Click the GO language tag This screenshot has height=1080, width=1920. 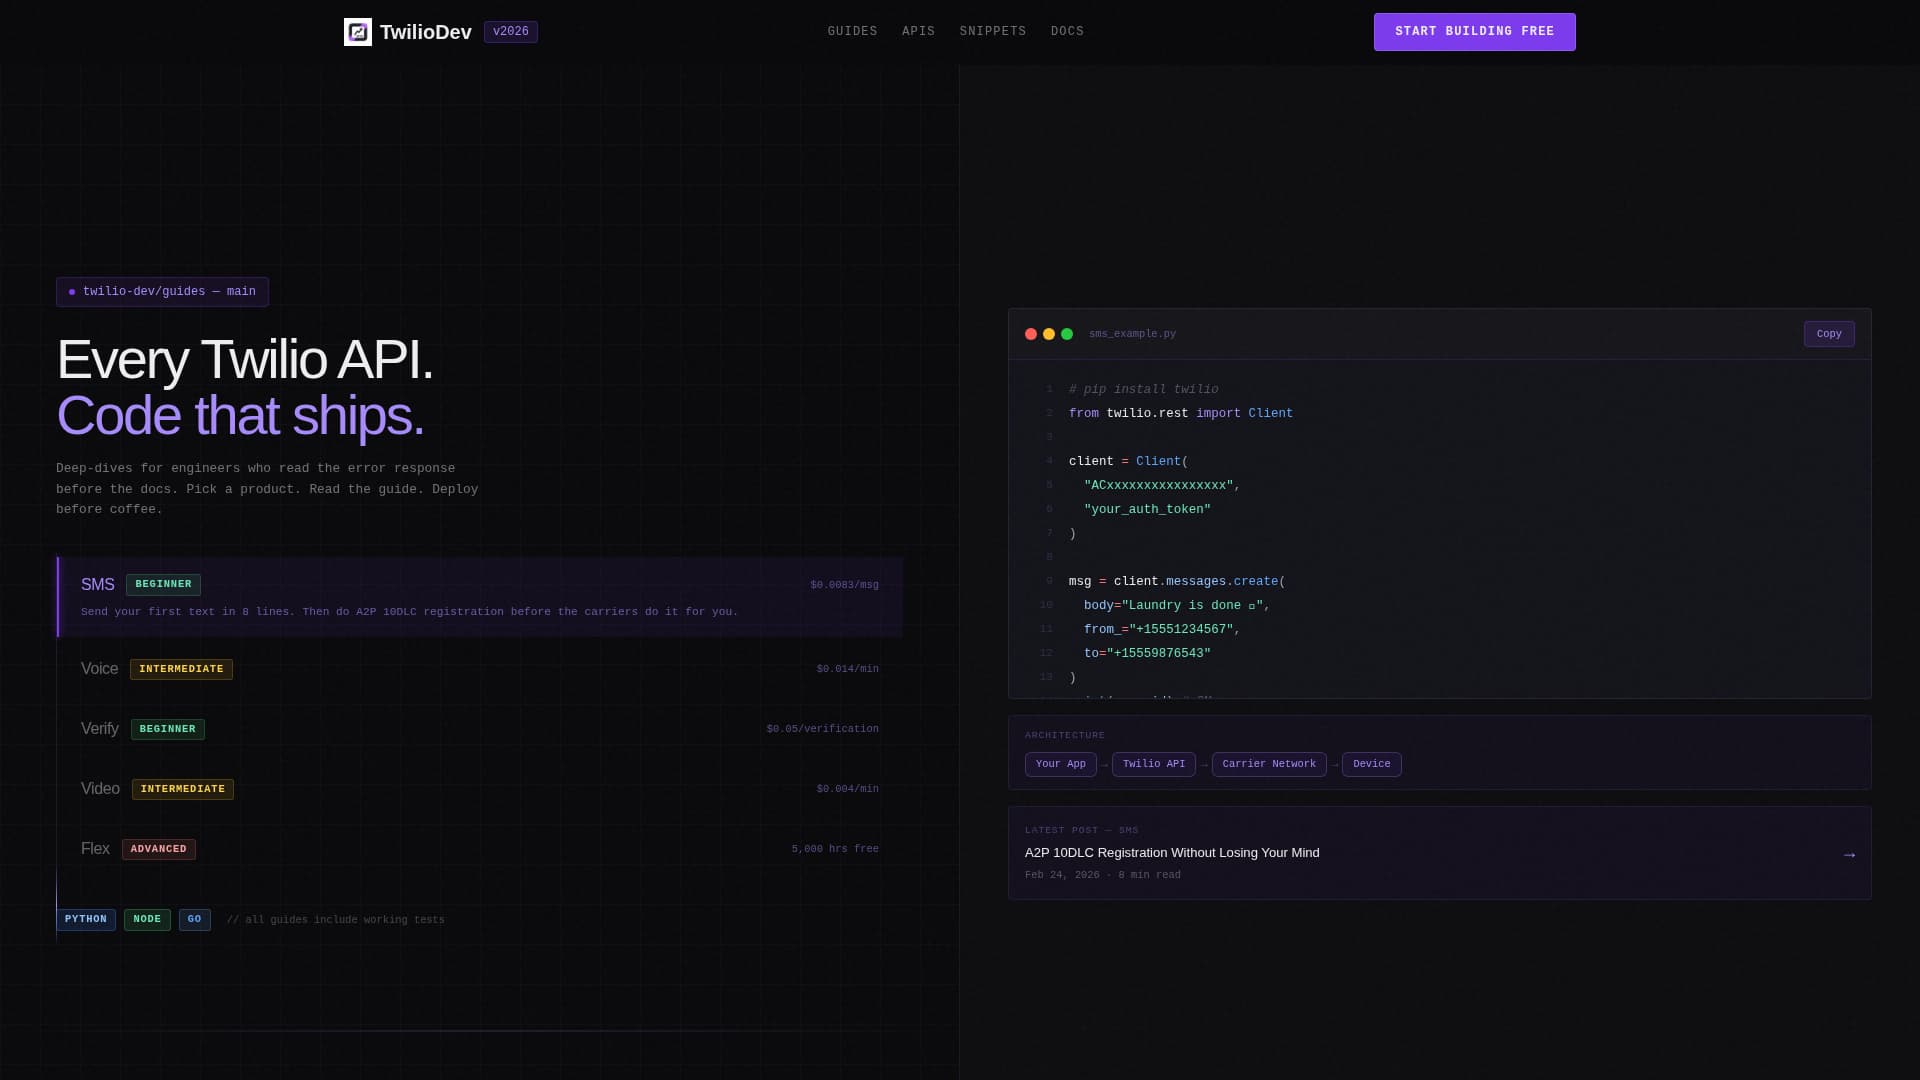coord(195,920)
